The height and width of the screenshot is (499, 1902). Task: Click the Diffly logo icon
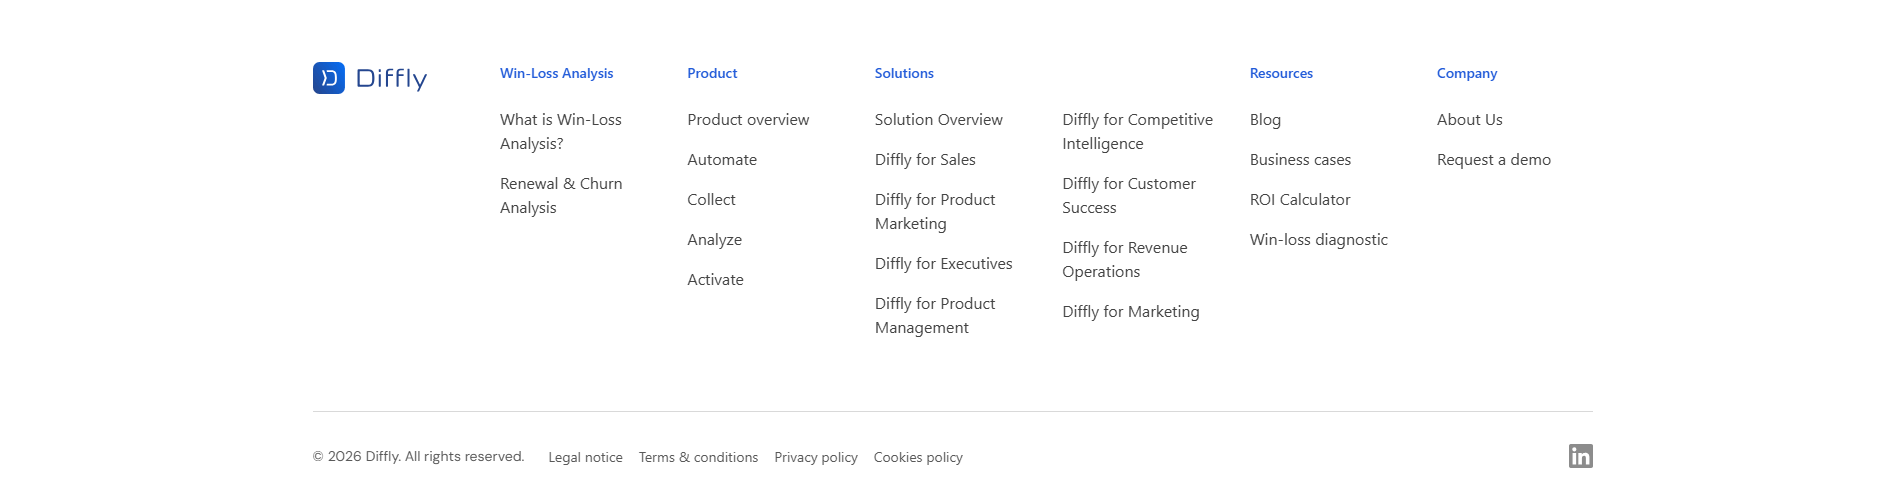tap(329, 78)
